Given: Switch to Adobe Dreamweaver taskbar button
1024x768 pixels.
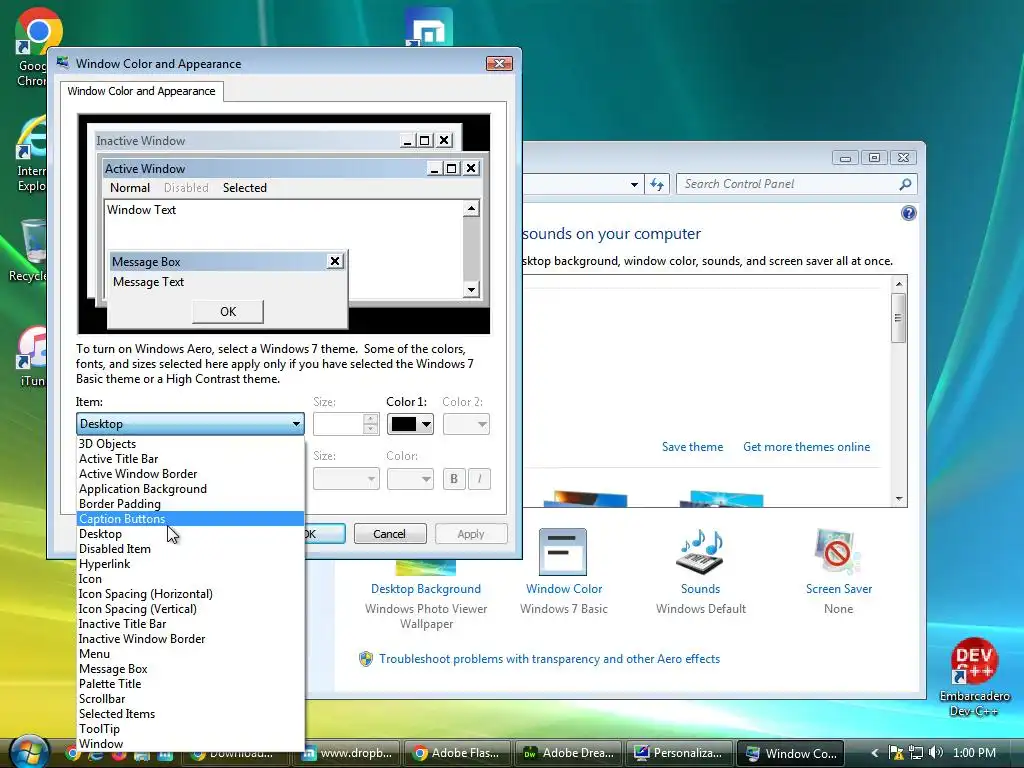Looking at the screenshot, I should 568,753.
